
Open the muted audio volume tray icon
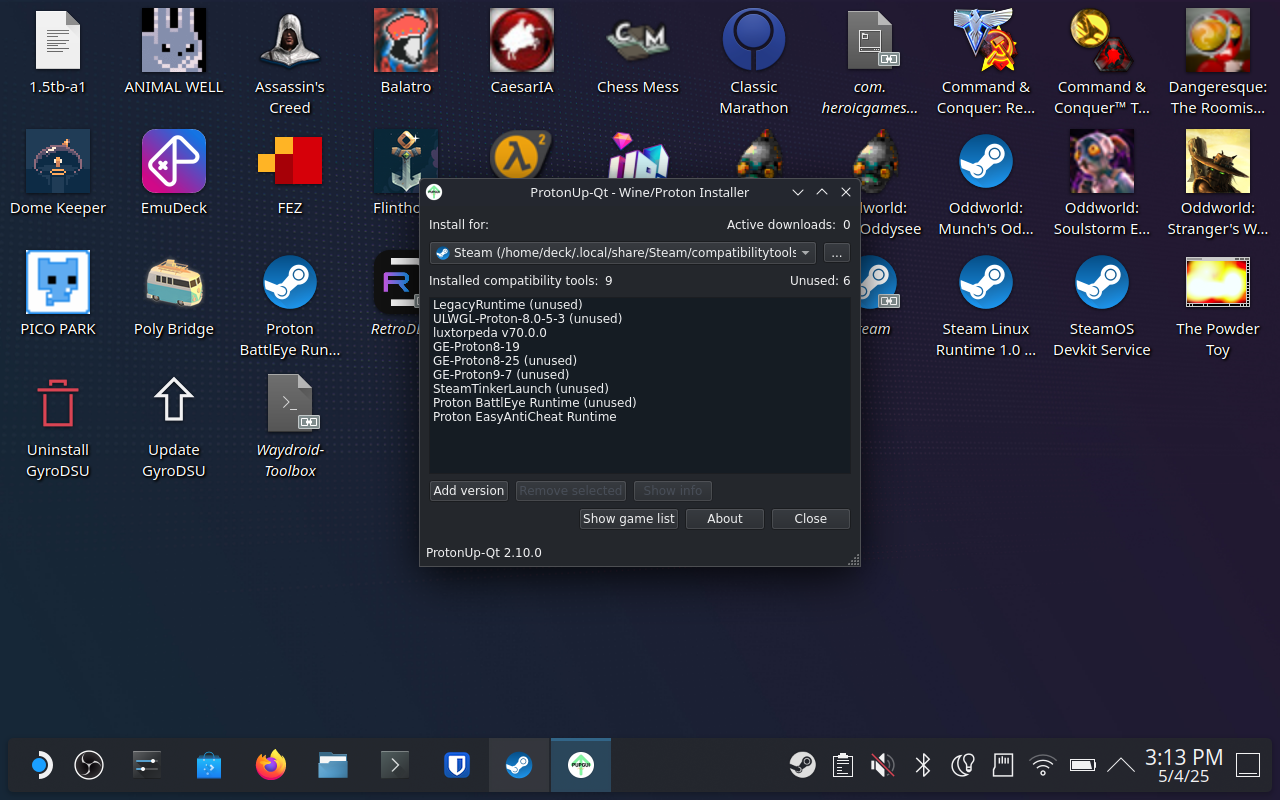(882, 766)
